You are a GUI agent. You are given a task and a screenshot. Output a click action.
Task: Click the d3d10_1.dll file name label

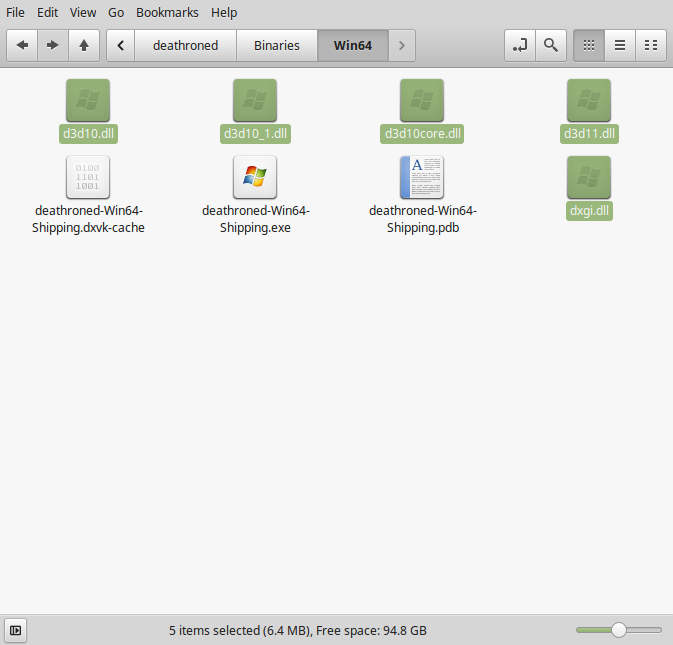click(255, 134)
